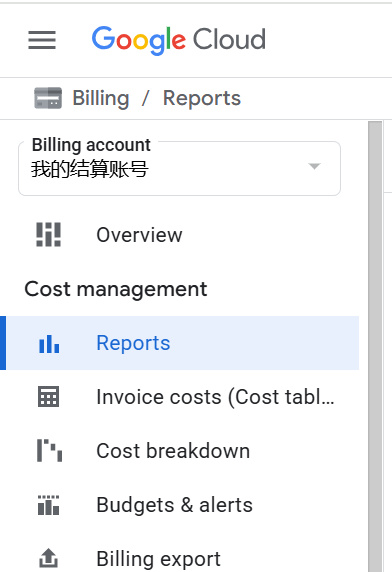392x572 pixels.
Task: Click the Billing export upload icon
Action: tap(48, 558)
